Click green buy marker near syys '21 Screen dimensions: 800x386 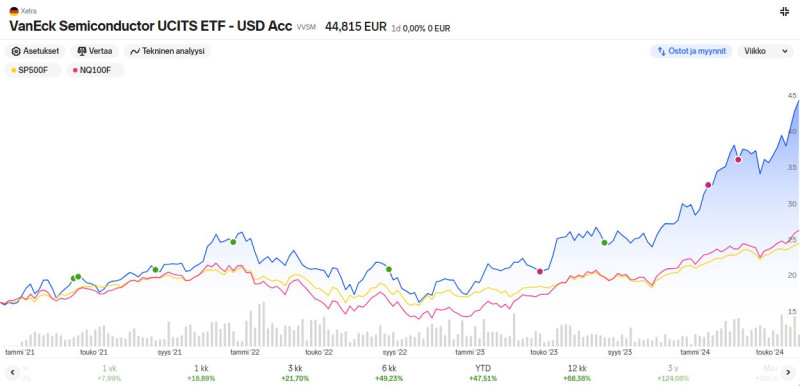(156, 270)
